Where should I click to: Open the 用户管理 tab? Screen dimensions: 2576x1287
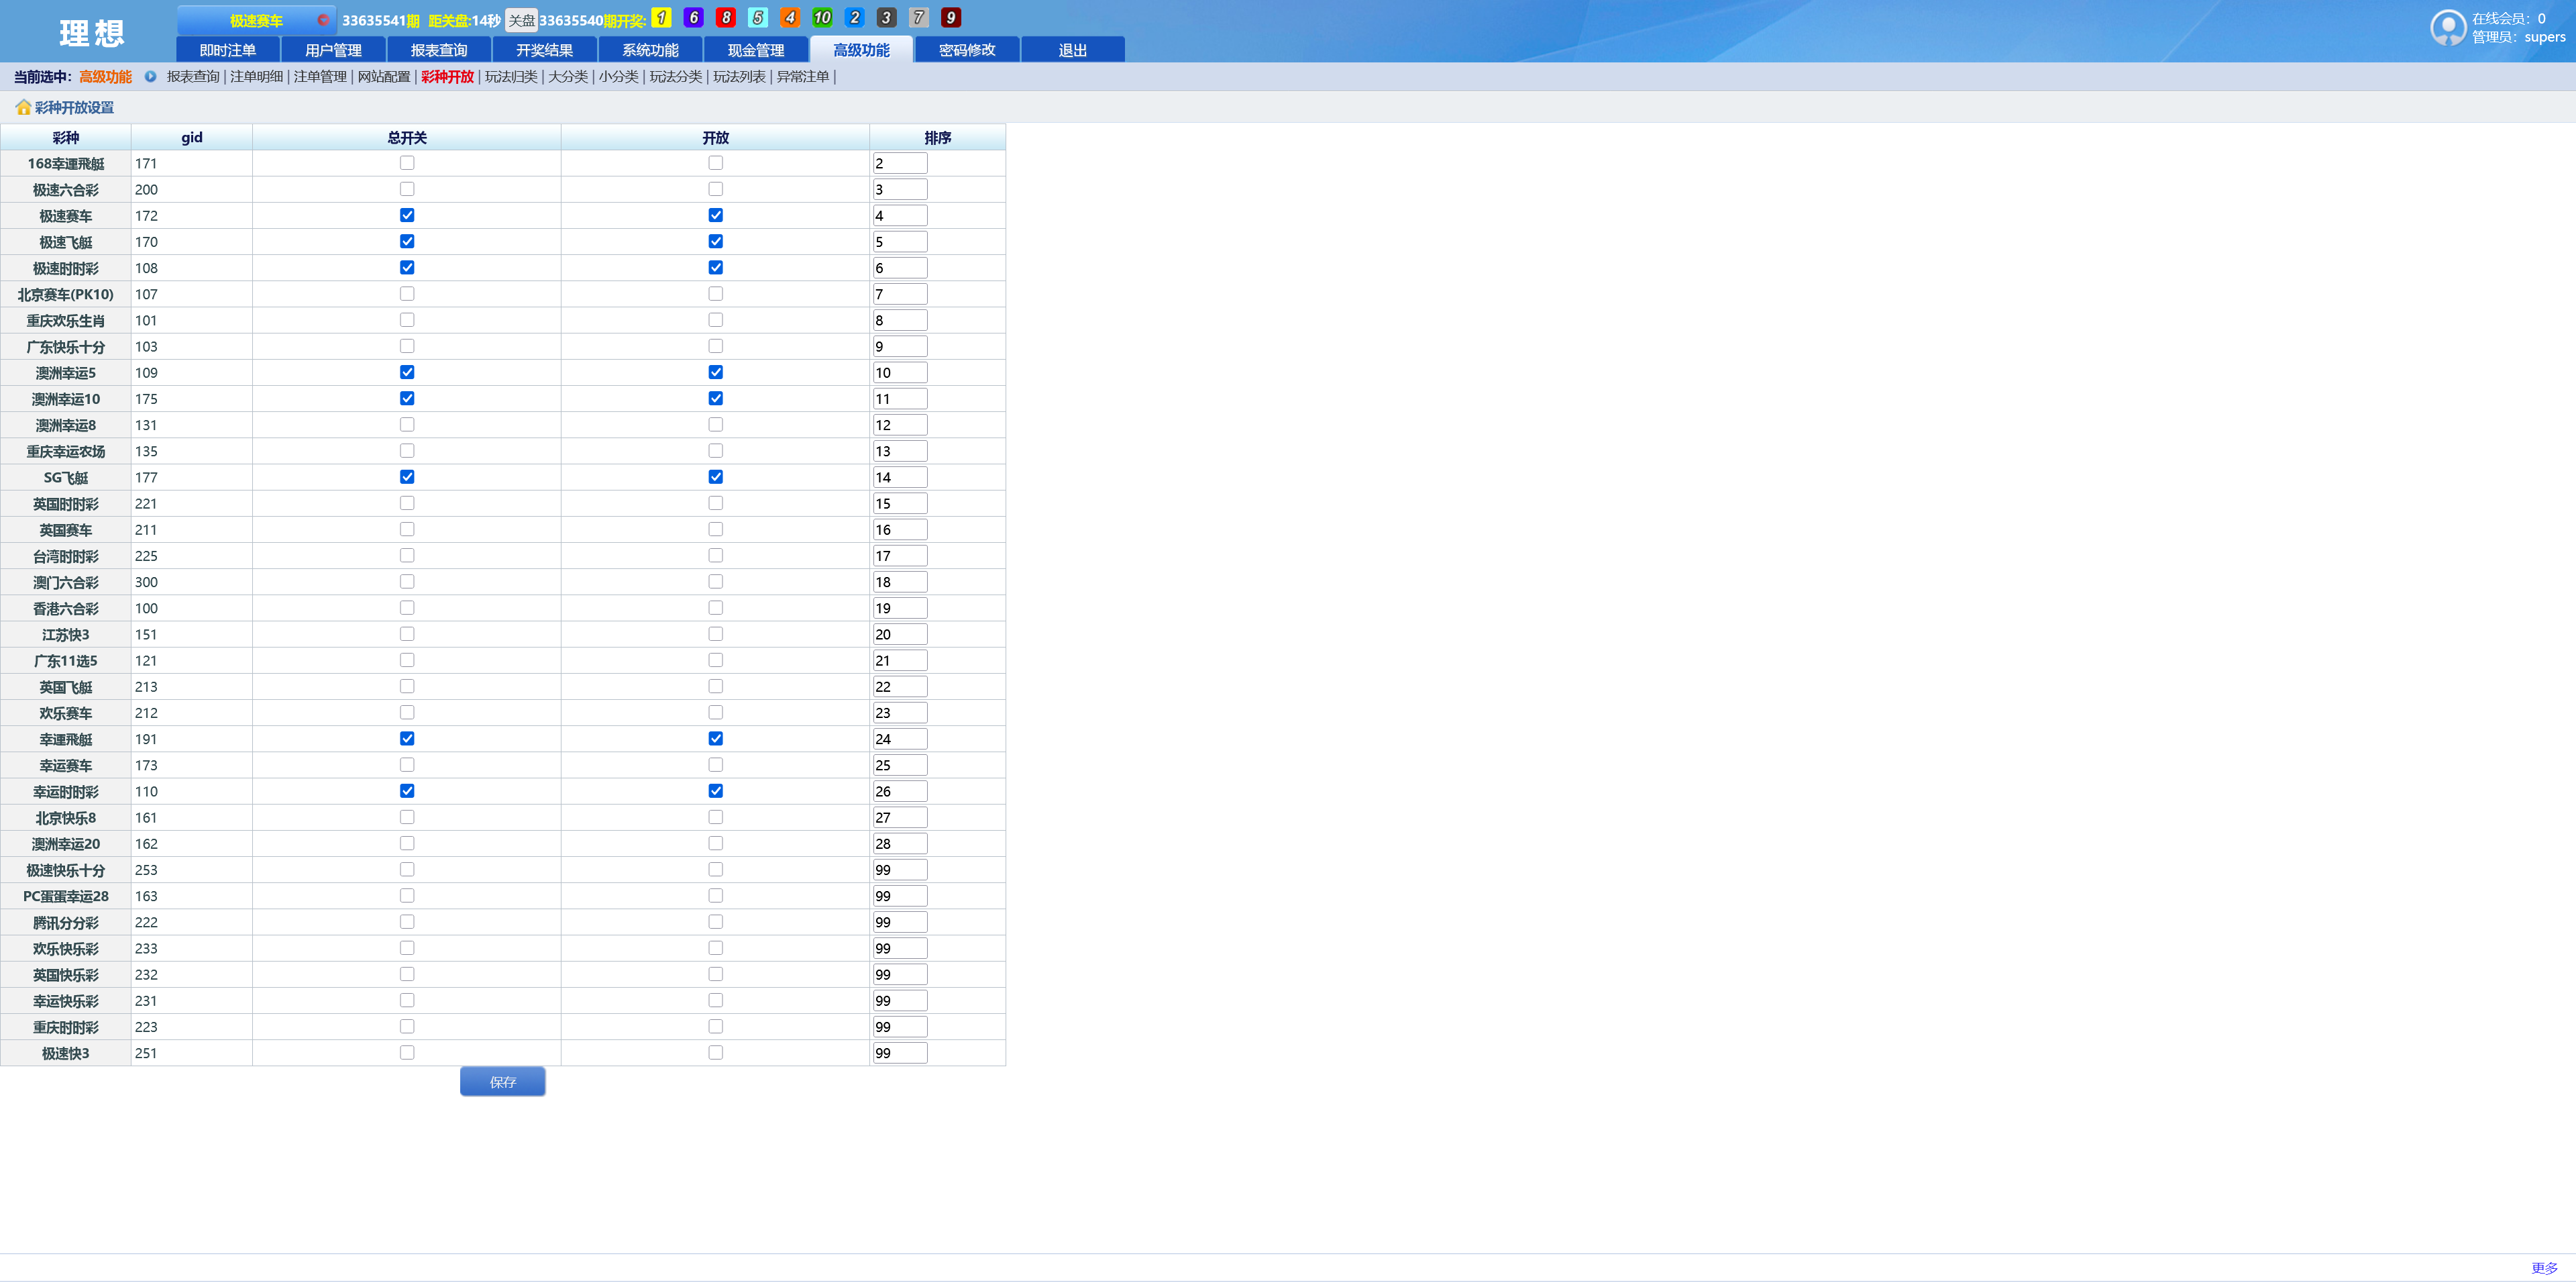coord(333,50)
